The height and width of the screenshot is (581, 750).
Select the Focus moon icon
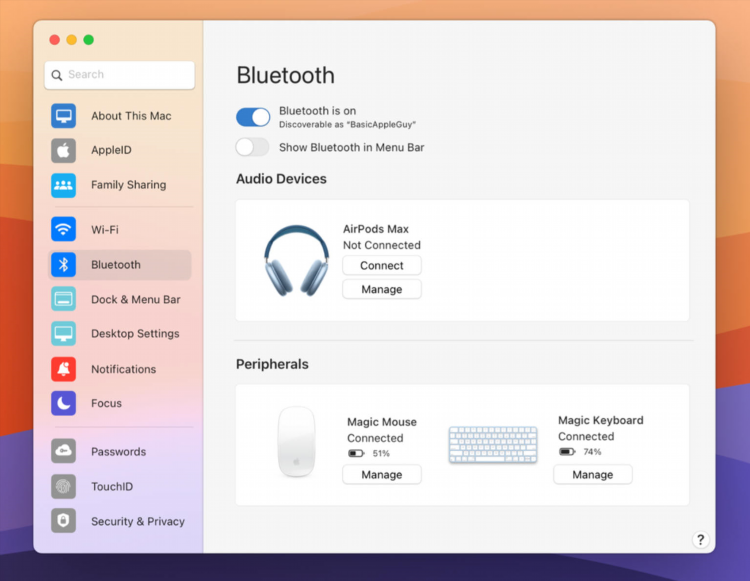[63, 403]
